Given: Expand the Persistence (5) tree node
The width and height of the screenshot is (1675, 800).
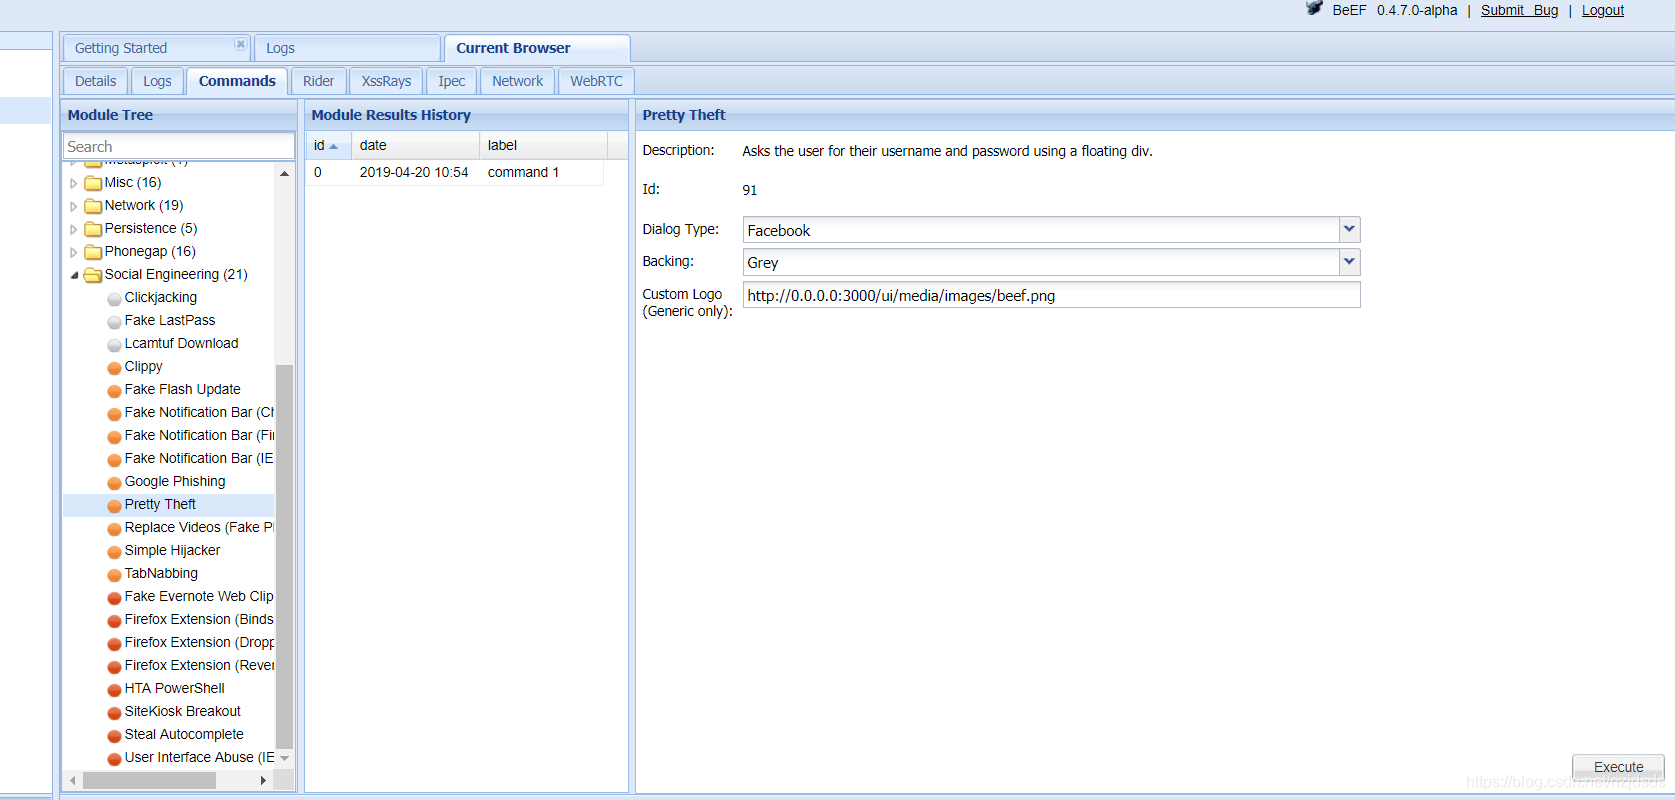Looking at the screenshot, I should tap(74, 229).
